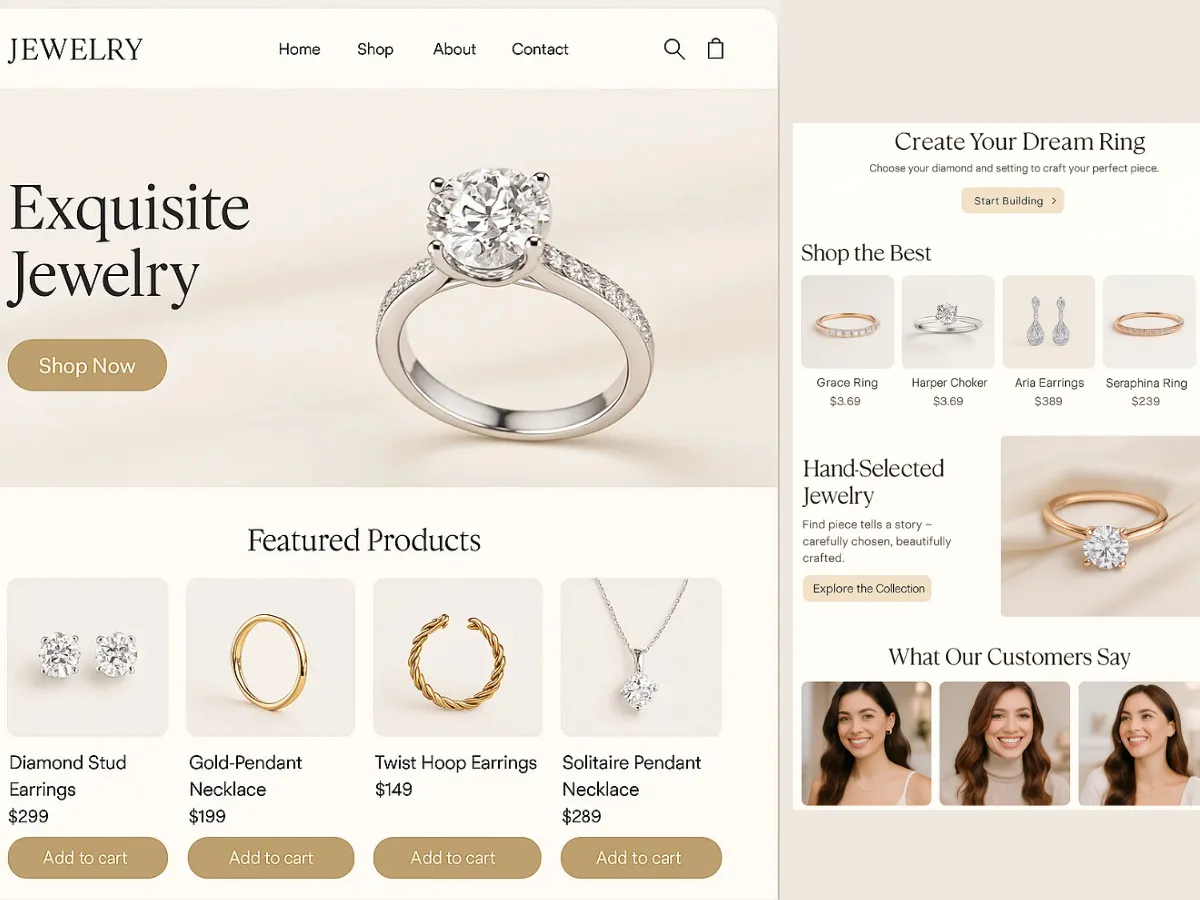Click the JEWELRY logo
Screen dimensions: 1200x900
[75, 49]
